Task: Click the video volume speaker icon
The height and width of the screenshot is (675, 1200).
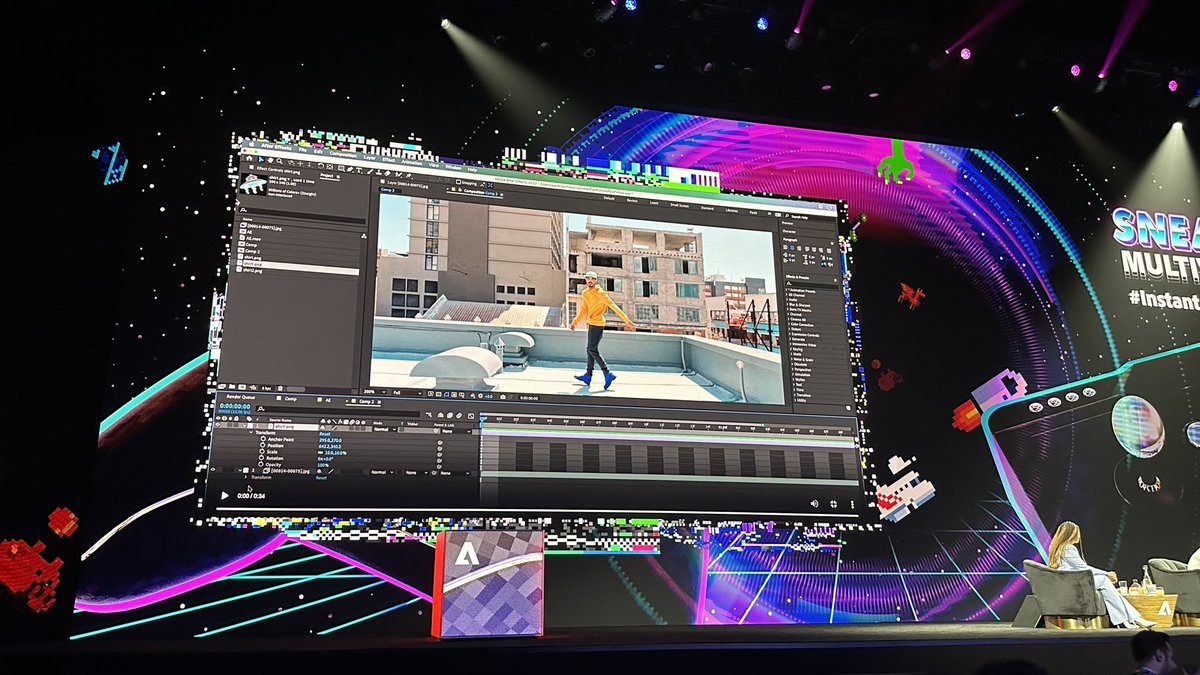Action: (813, 503)
